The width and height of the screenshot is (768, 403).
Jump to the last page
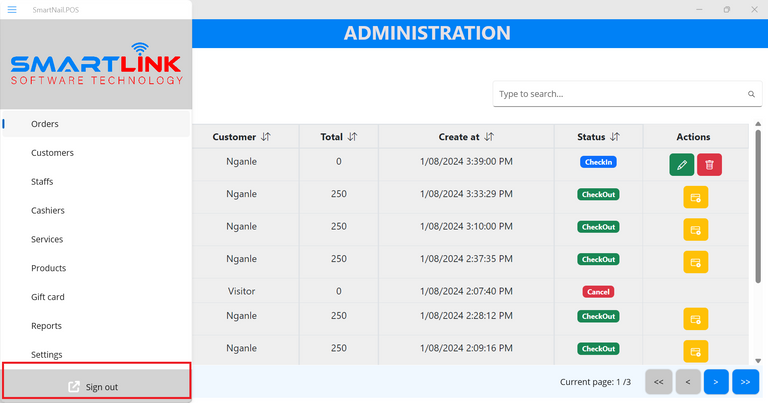pyautogui.click(x=745, y=381)
